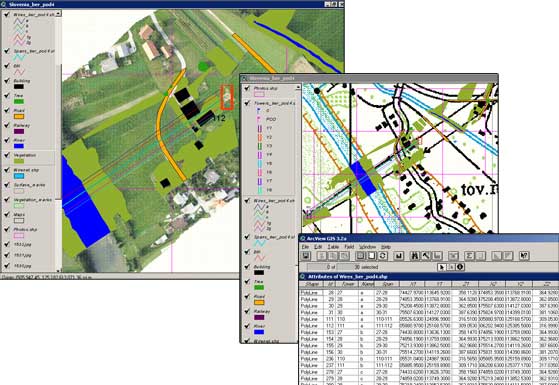The height and width of the screenshot is (385, 559).
Task: Click purple Railway swatch in middle view
Action: (x=259, y=317)
